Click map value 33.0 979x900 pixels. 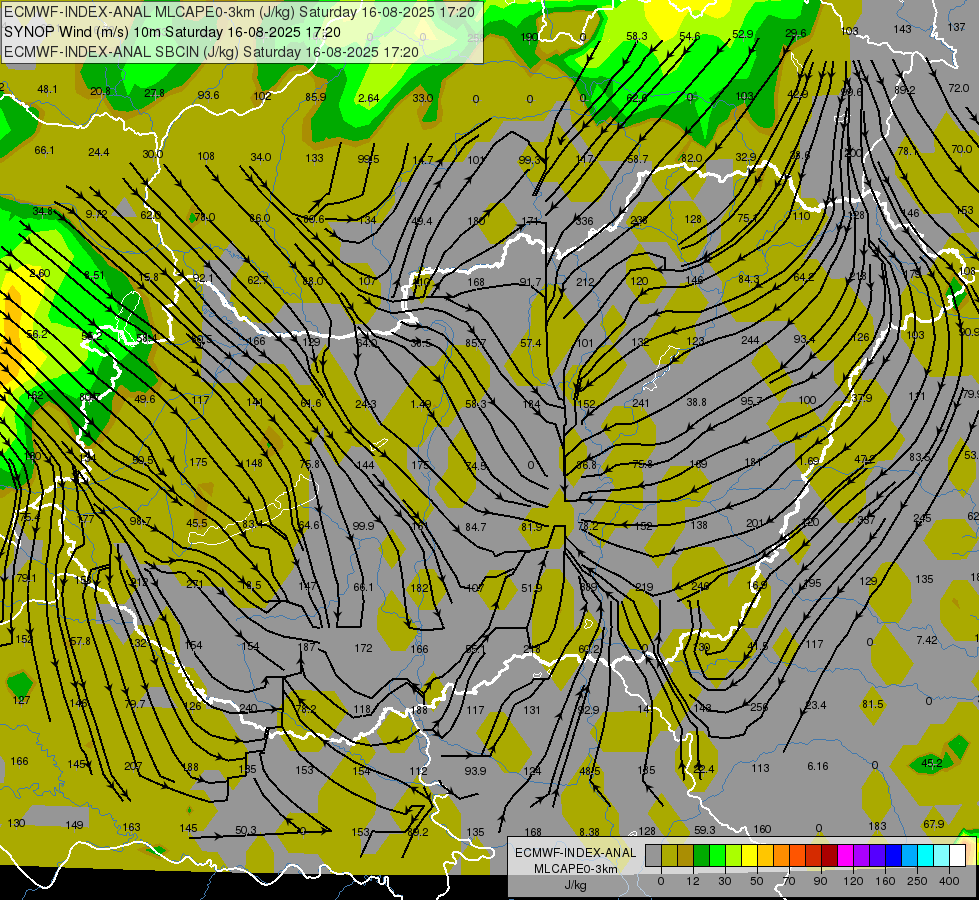tap(423, 98)
